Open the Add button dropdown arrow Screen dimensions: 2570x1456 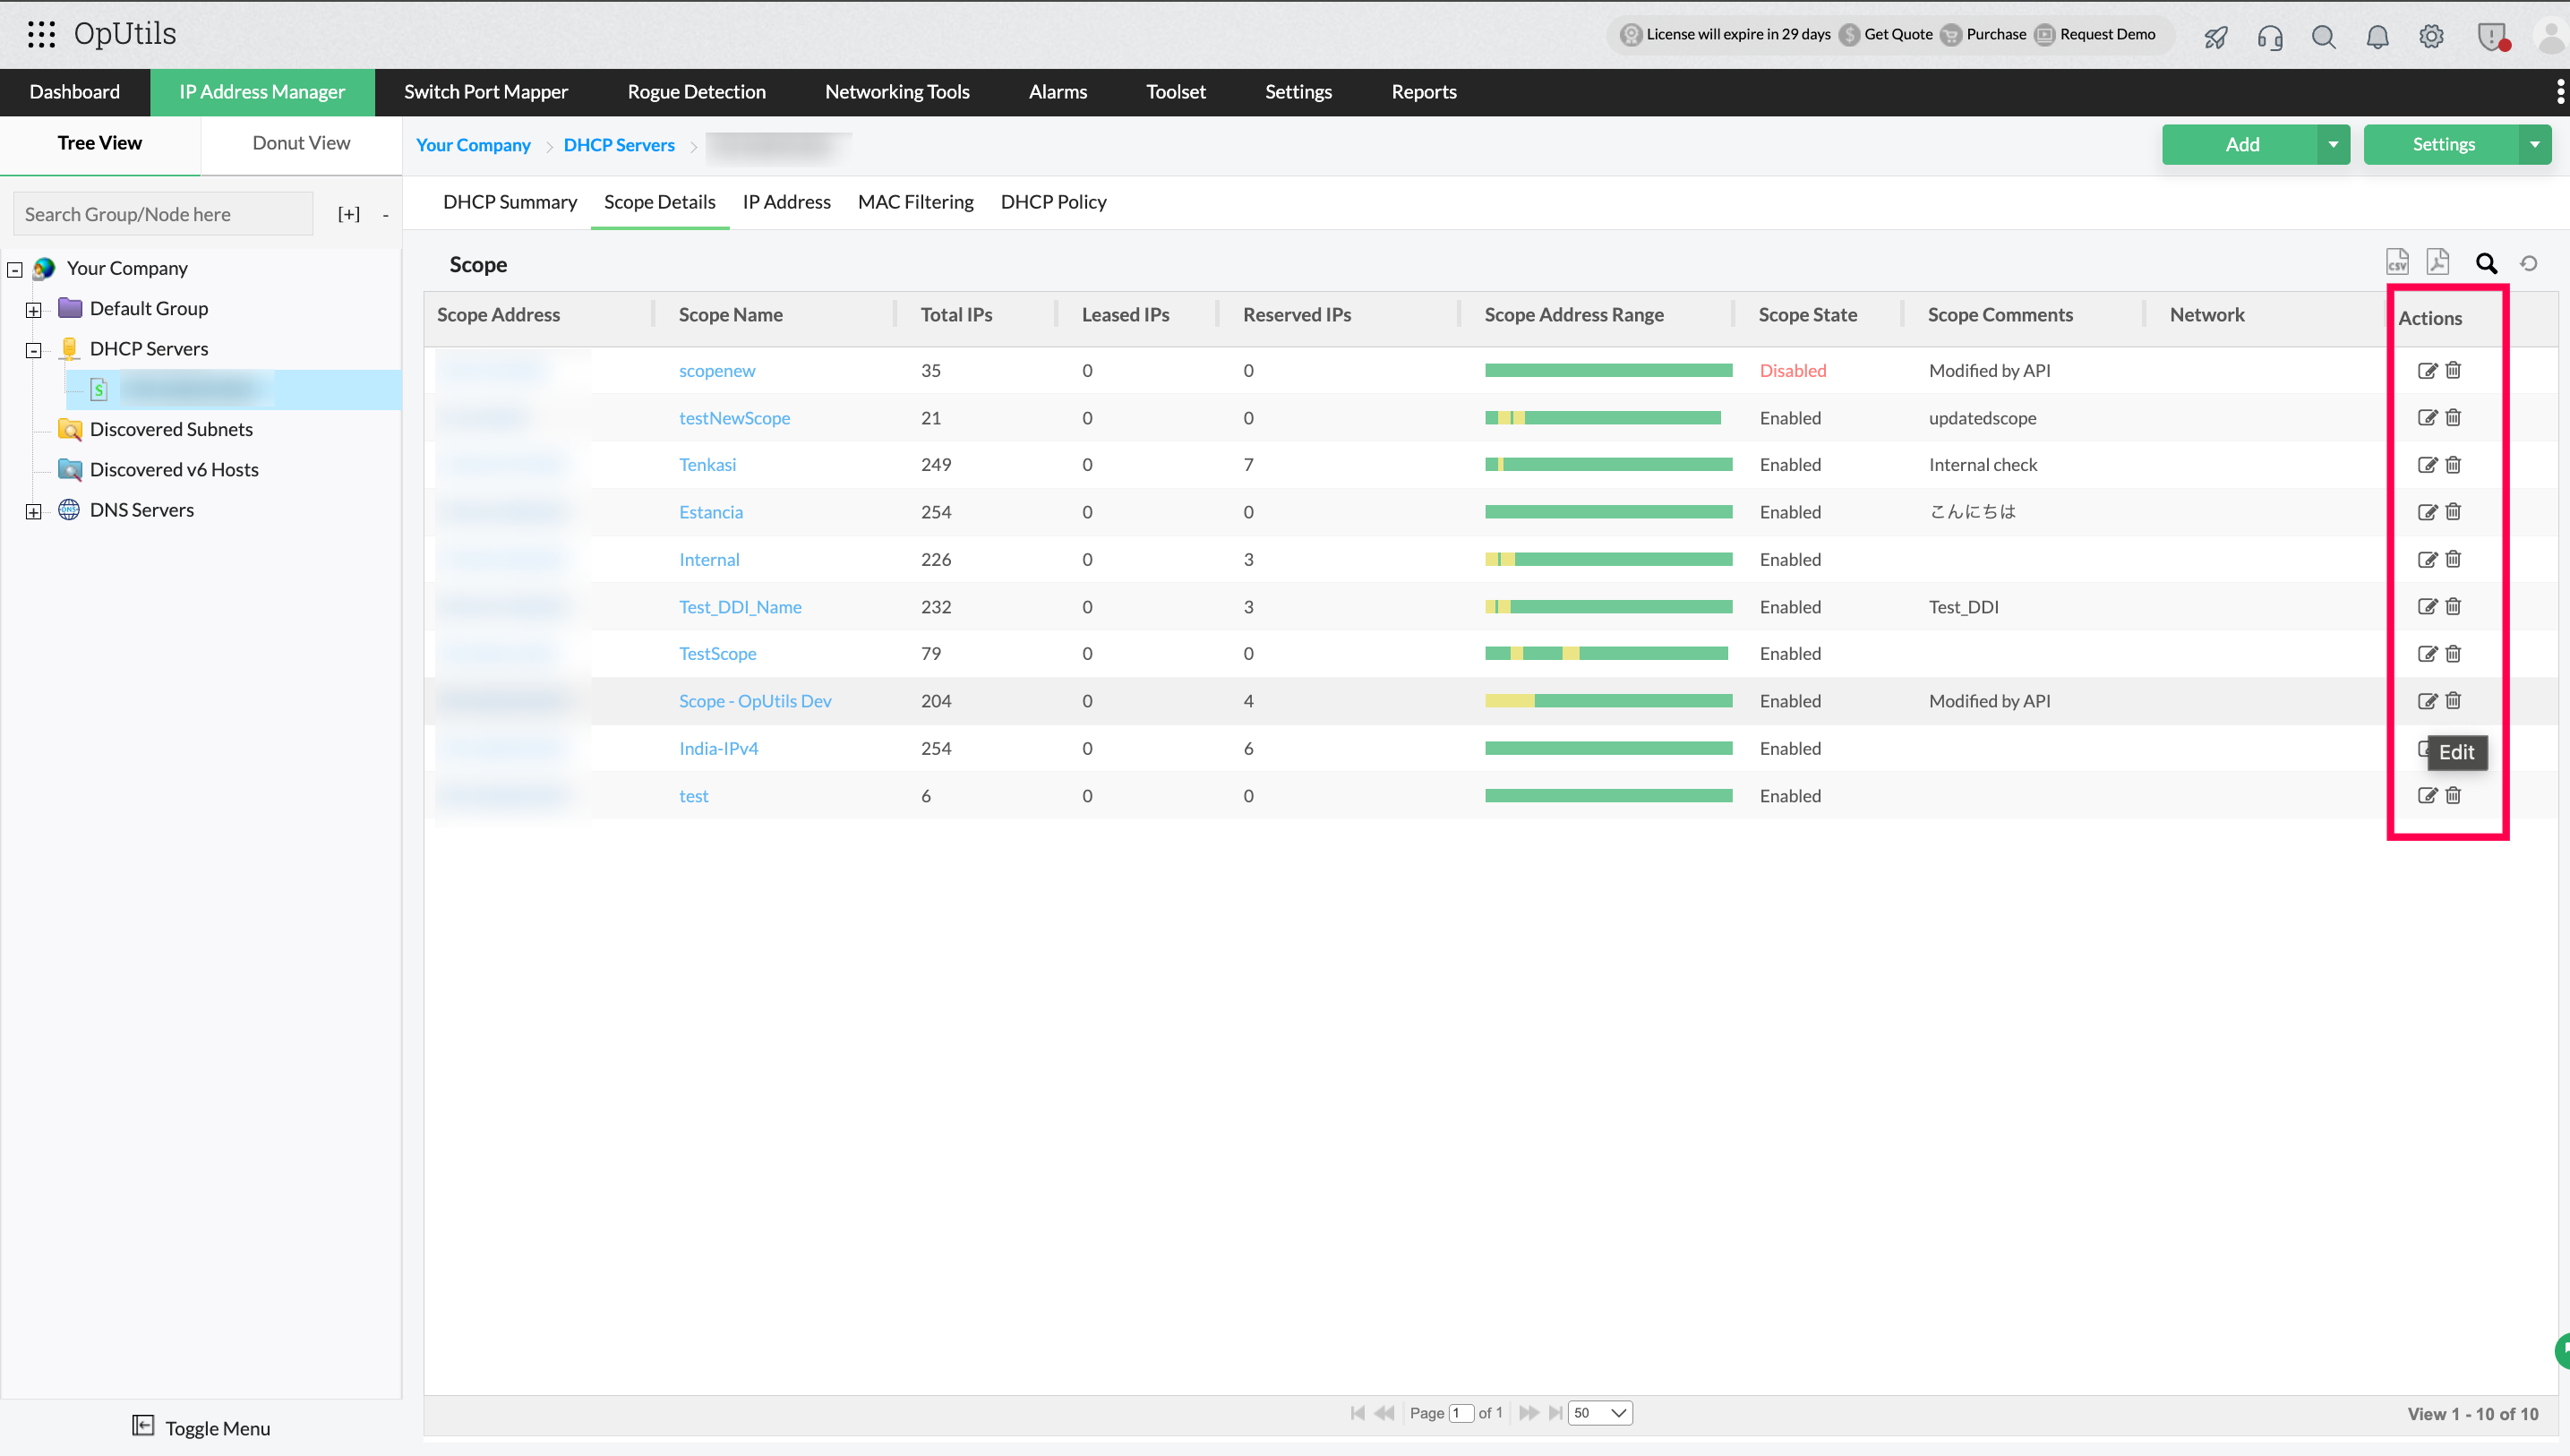(2332, 145)
